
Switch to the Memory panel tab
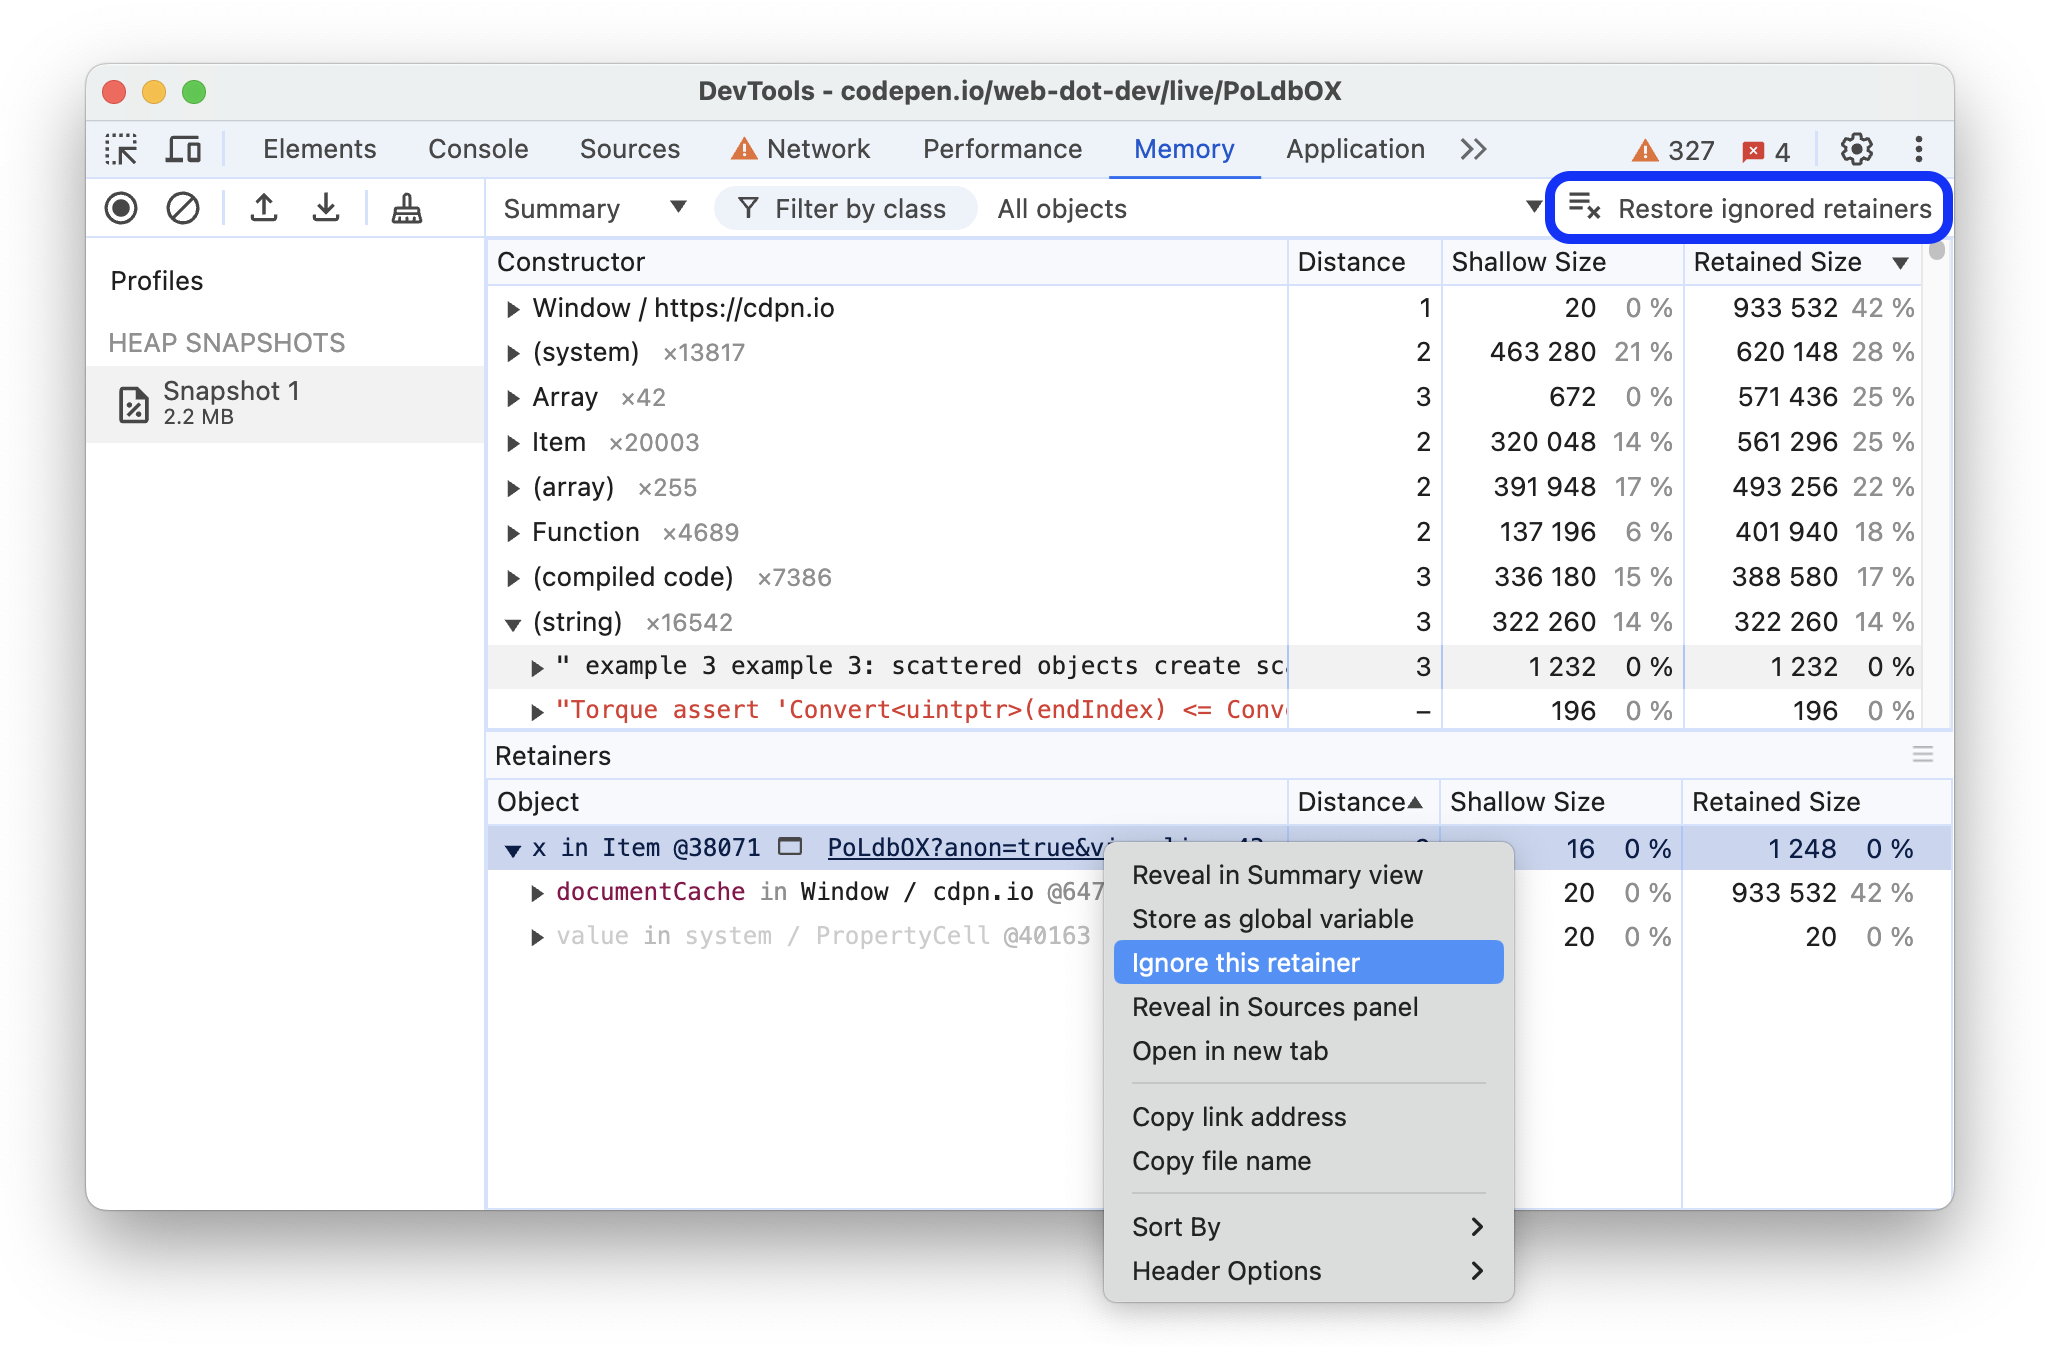click(x=1185, y=147)
